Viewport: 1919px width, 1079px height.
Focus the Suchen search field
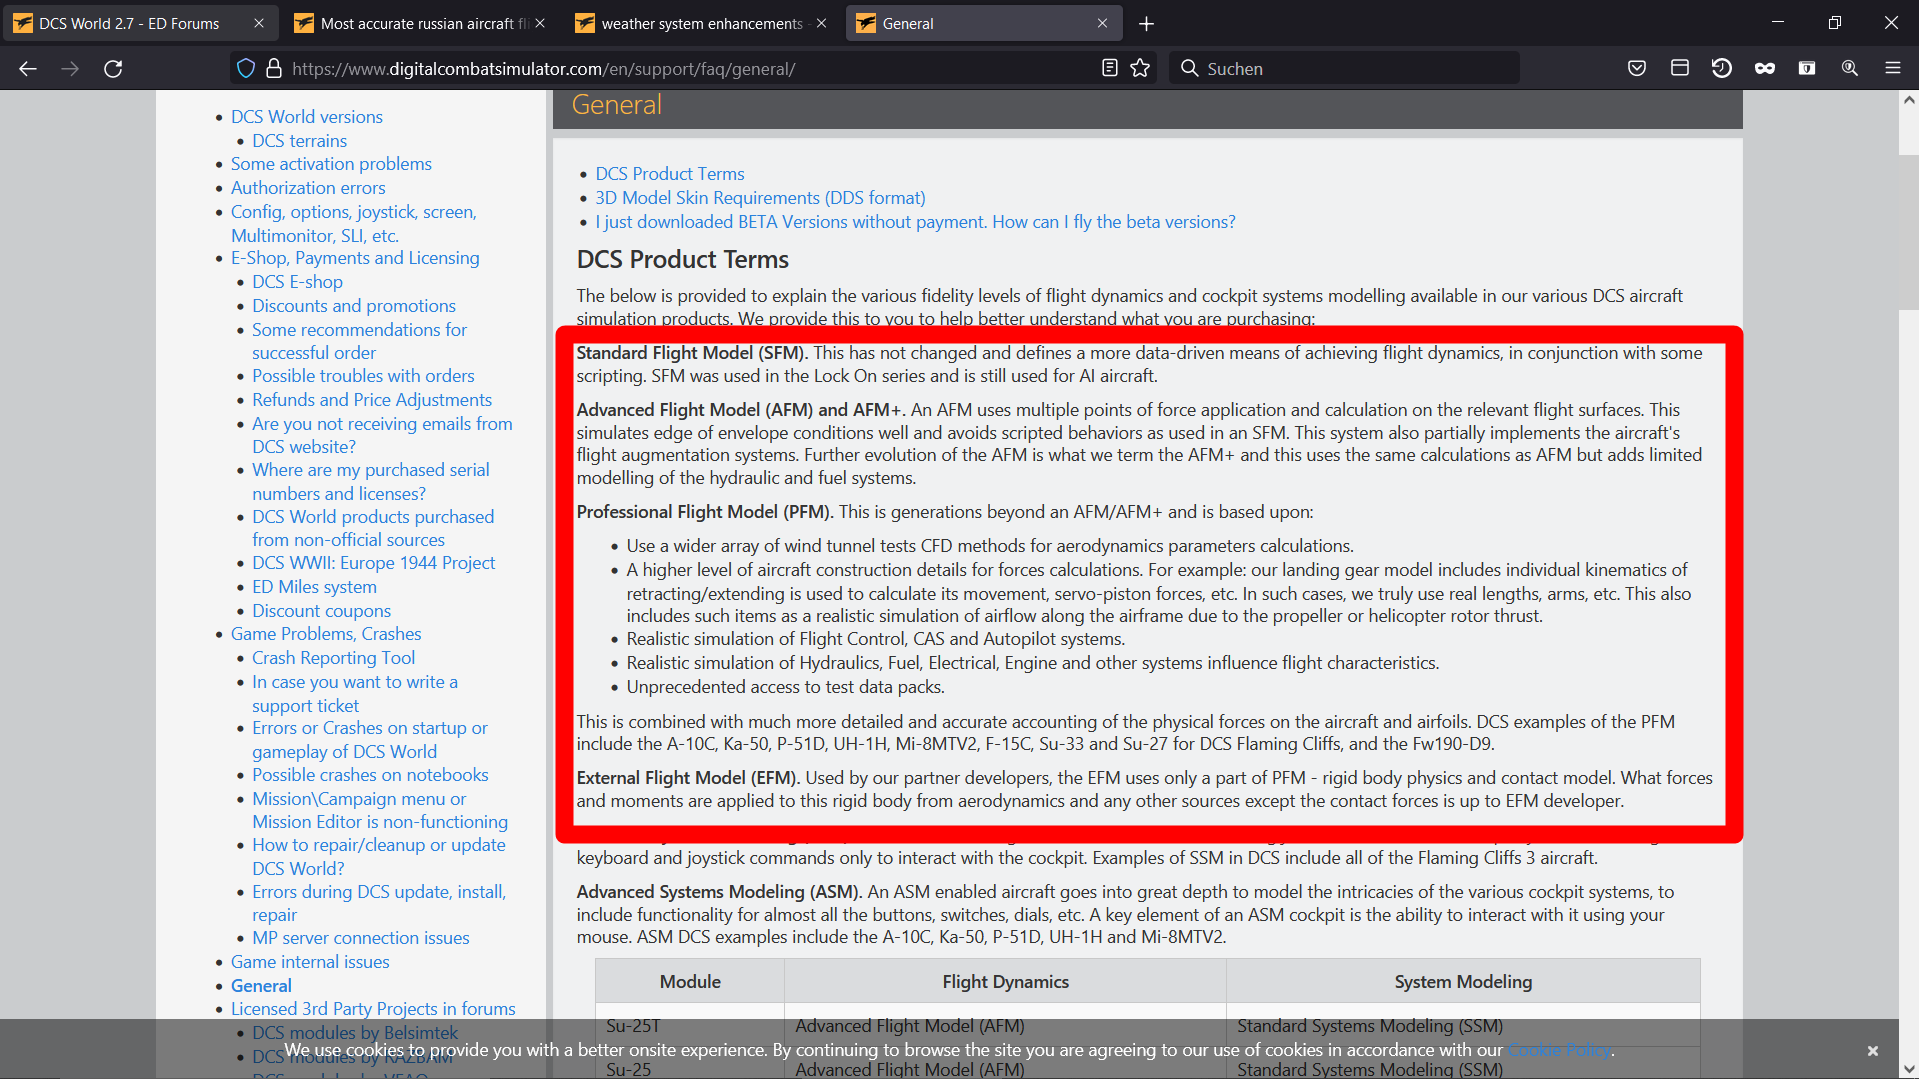pos(1344,68)
